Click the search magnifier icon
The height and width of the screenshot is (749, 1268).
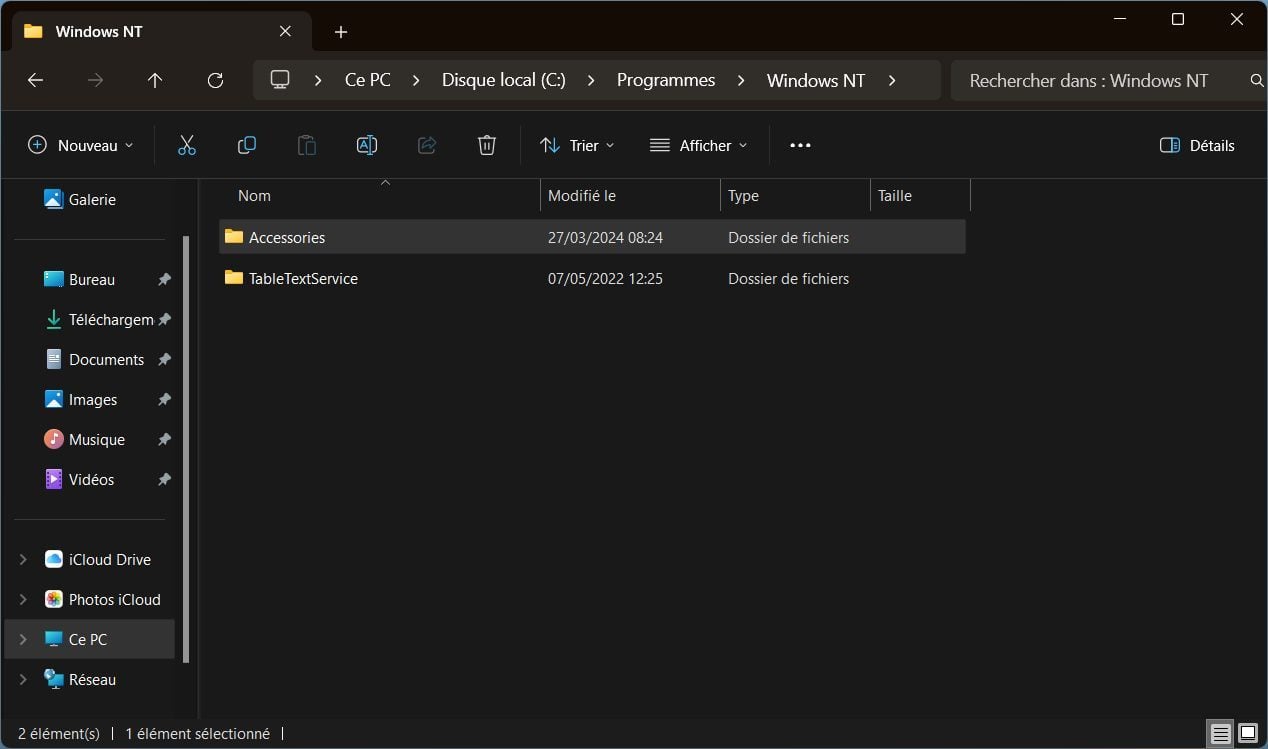coord(1257,80)
